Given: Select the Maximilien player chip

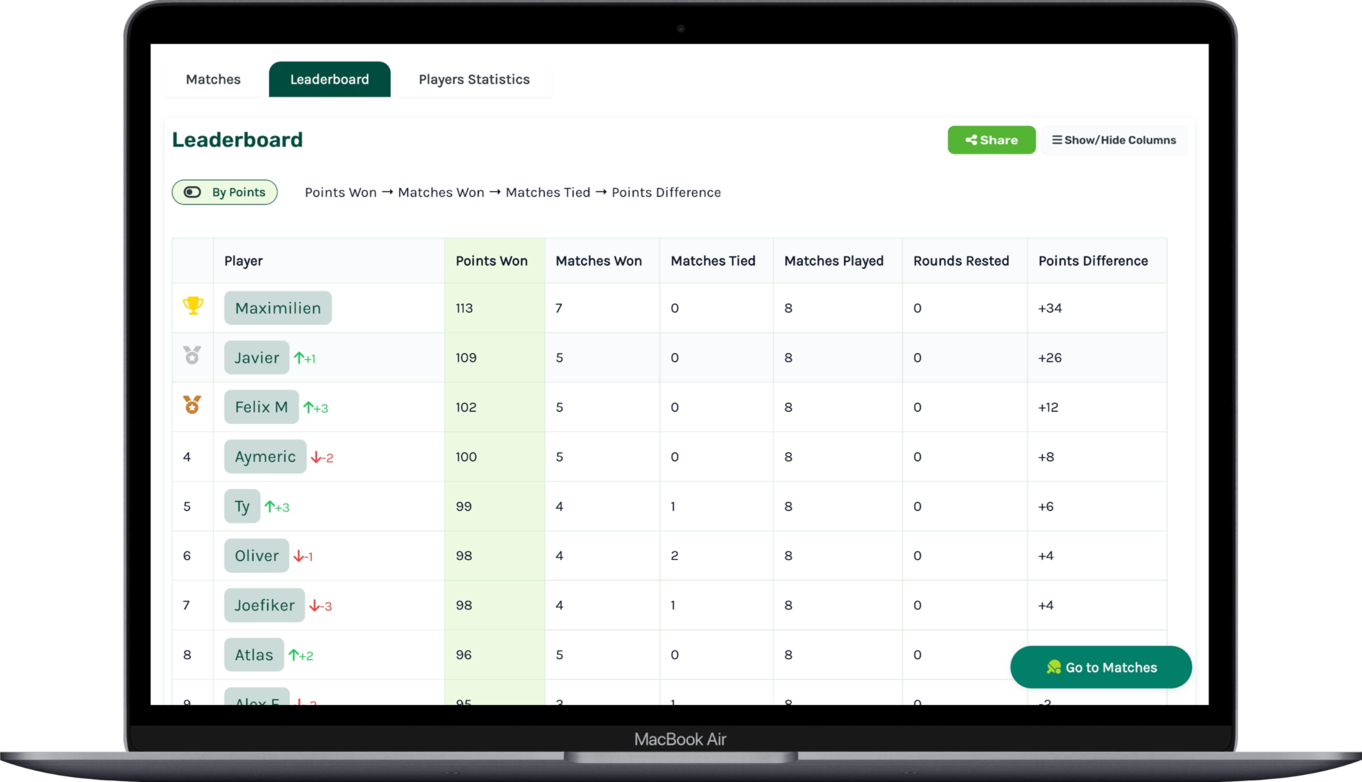Looking at the screenshot, I should (x=278, y=308).
